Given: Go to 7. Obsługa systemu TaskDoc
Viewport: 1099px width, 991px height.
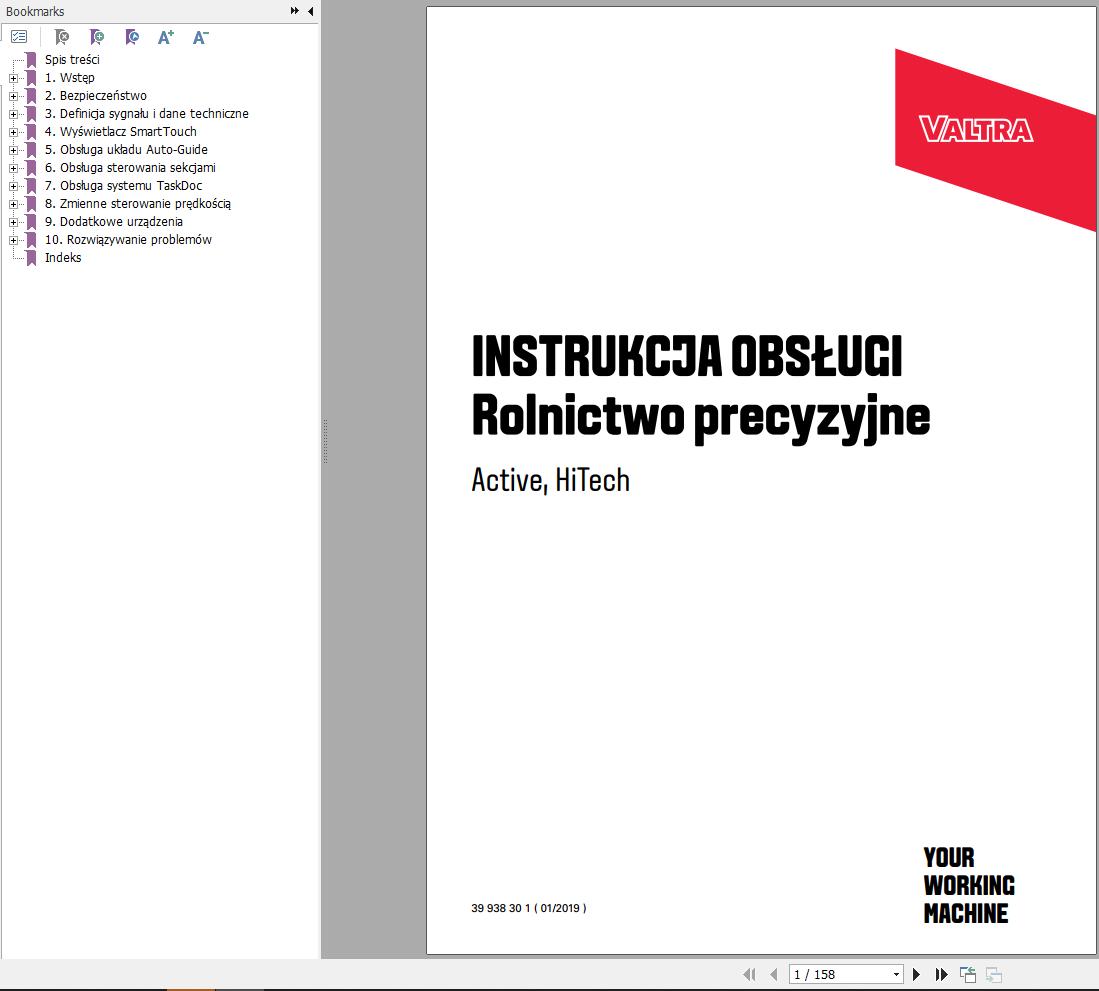Looking at the screenshot, I should 123,186.
